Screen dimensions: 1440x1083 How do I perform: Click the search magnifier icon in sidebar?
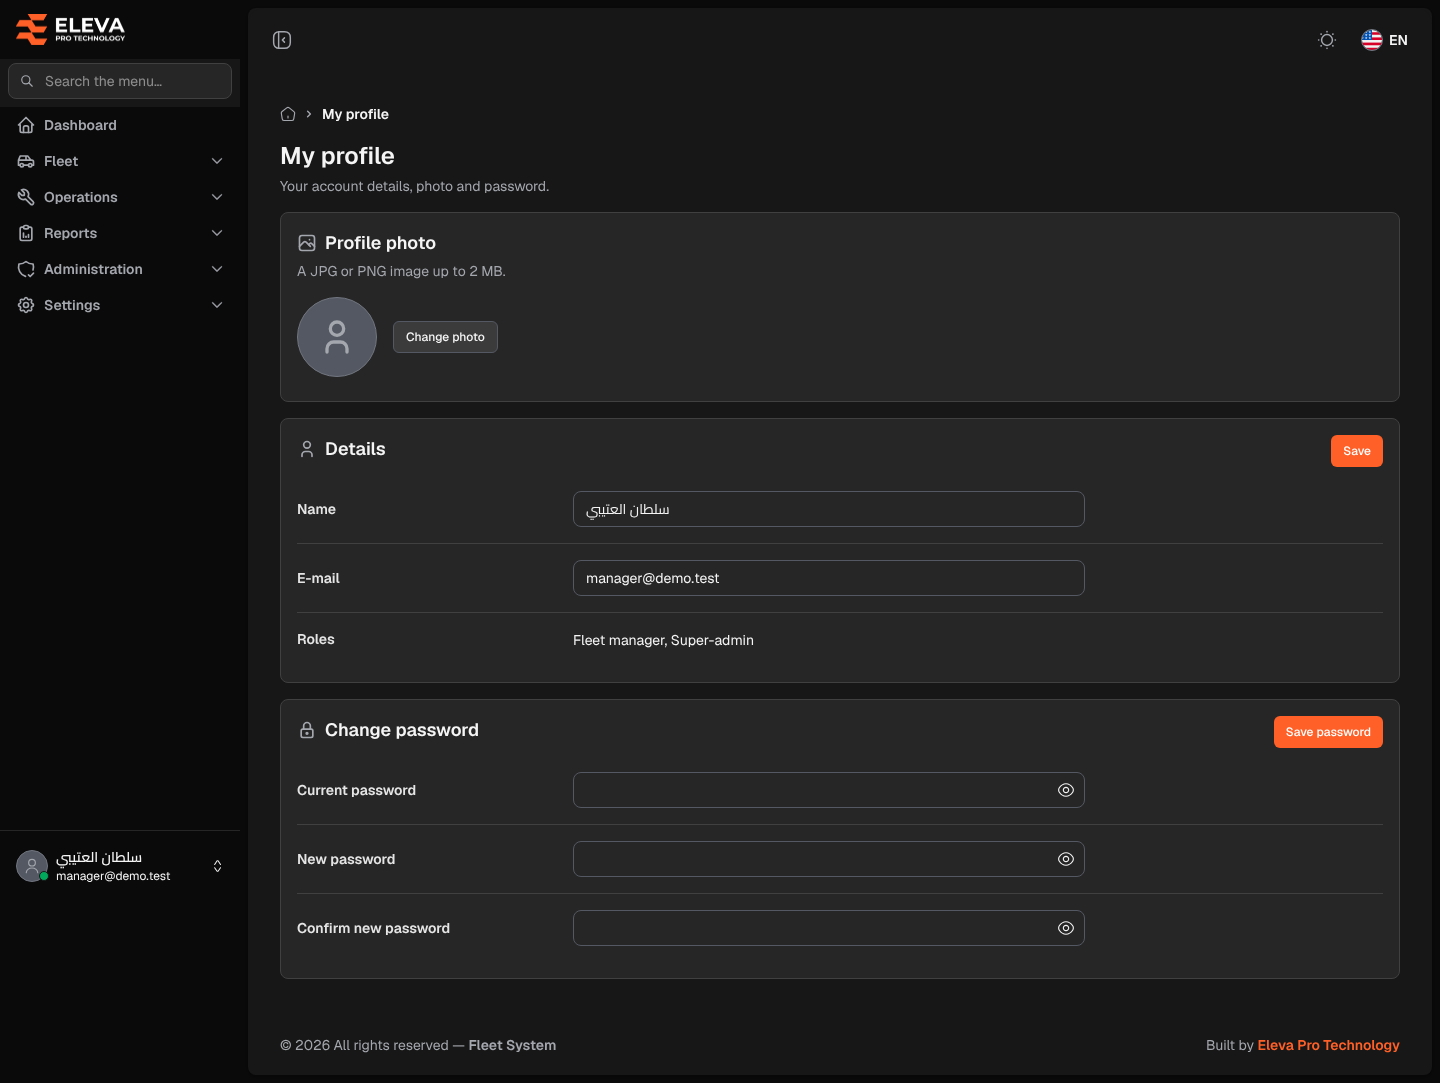click(27, 81)
